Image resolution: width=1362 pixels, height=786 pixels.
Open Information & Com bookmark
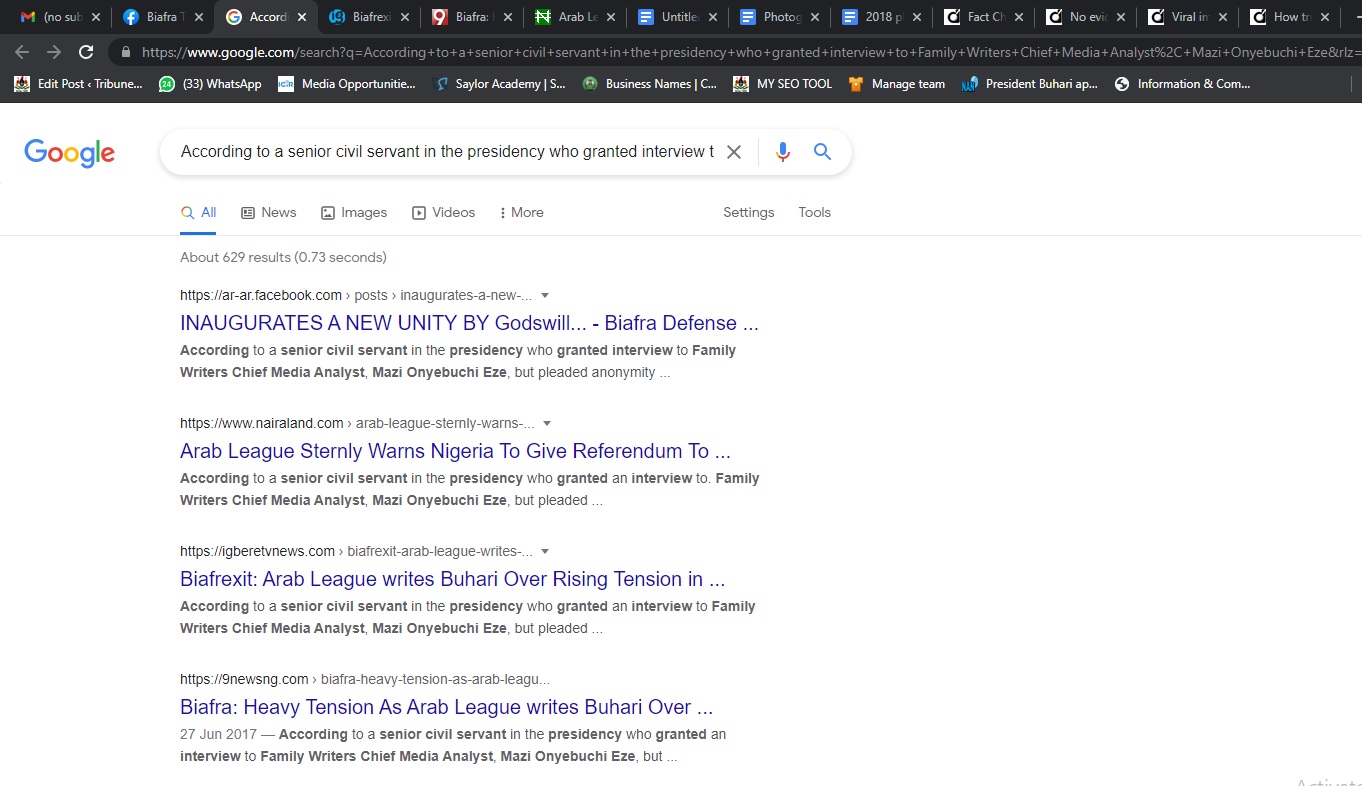1182,84
